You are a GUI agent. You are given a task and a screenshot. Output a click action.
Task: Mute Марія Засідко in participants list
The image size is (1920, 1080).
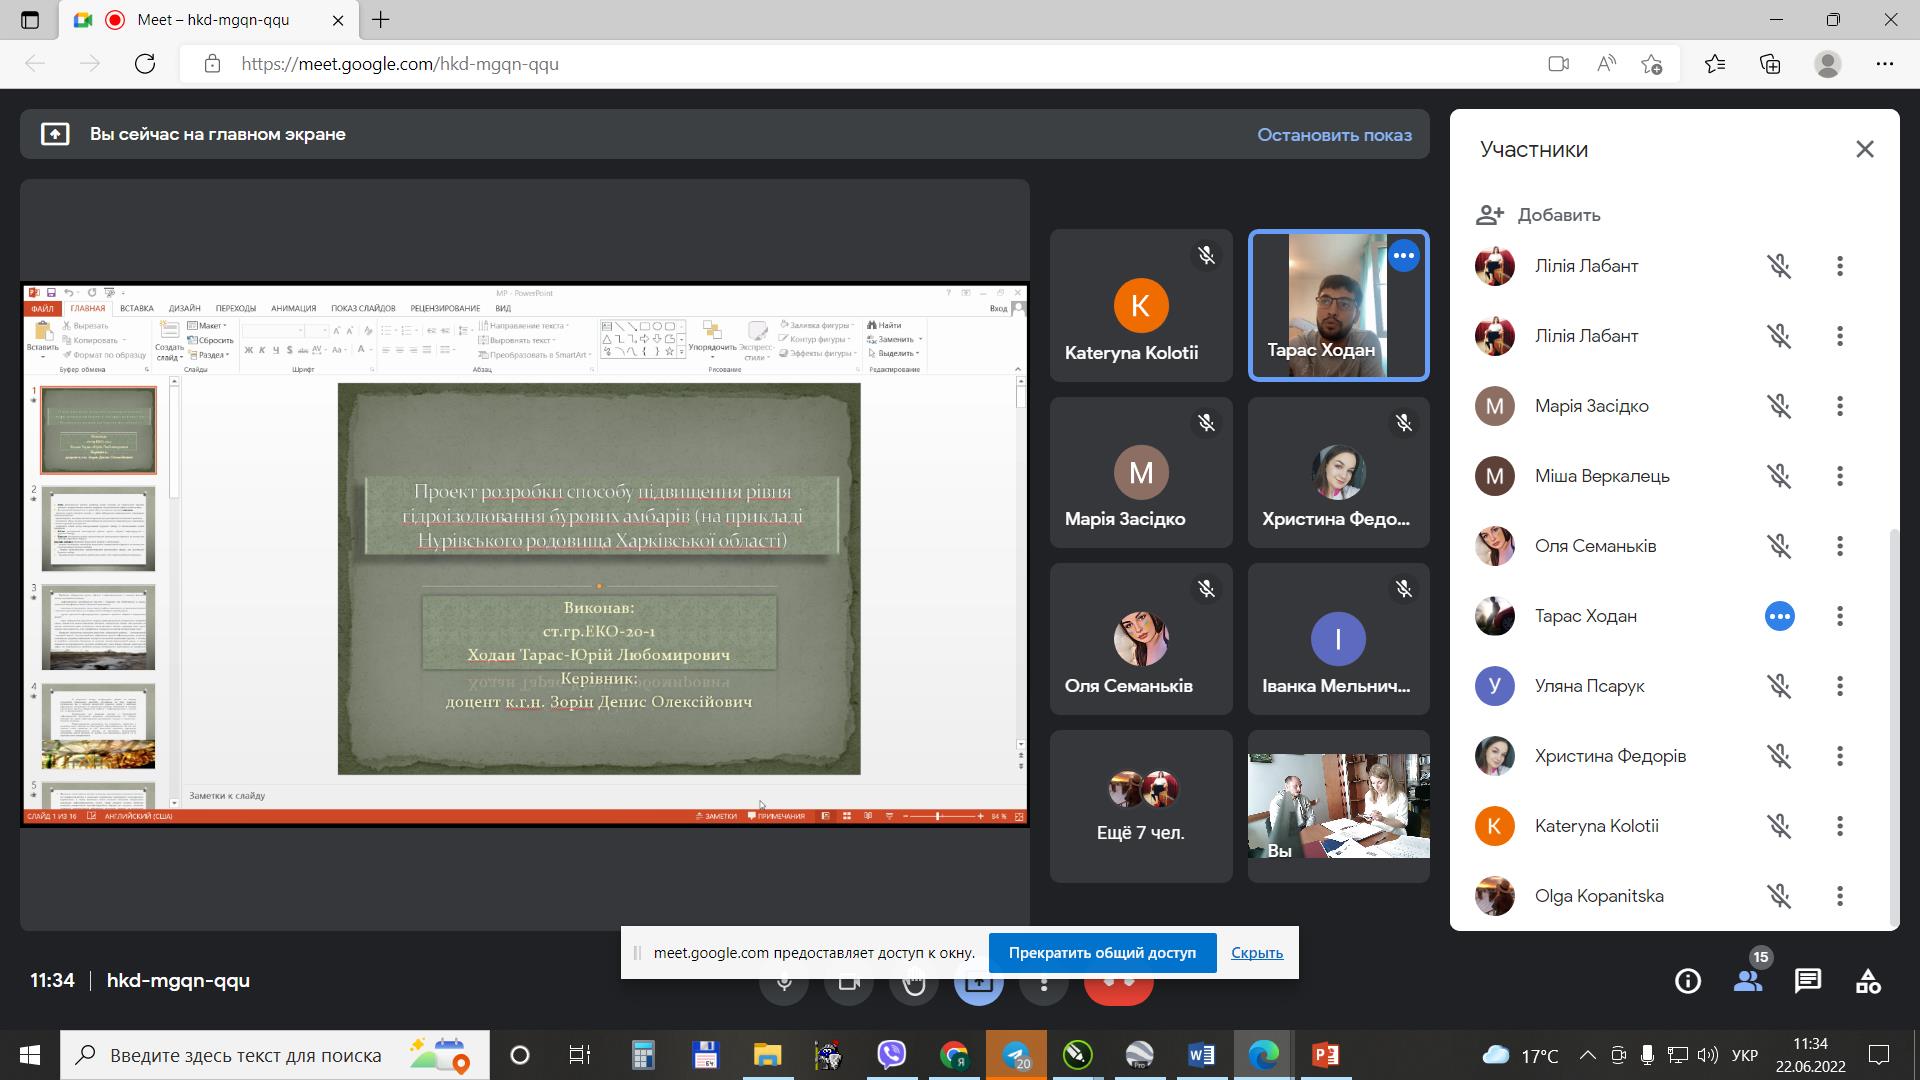click(1779, 406)
